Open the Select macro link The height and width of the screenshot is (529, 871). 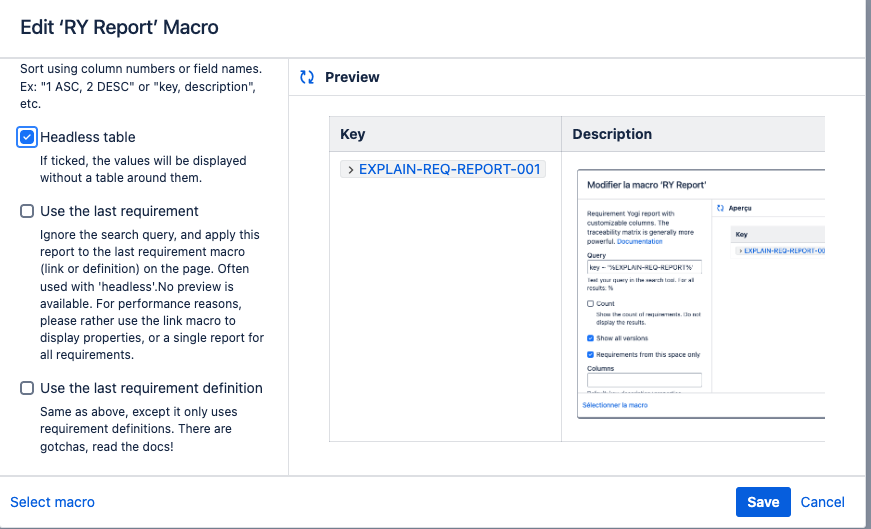[x=52, y=502]
